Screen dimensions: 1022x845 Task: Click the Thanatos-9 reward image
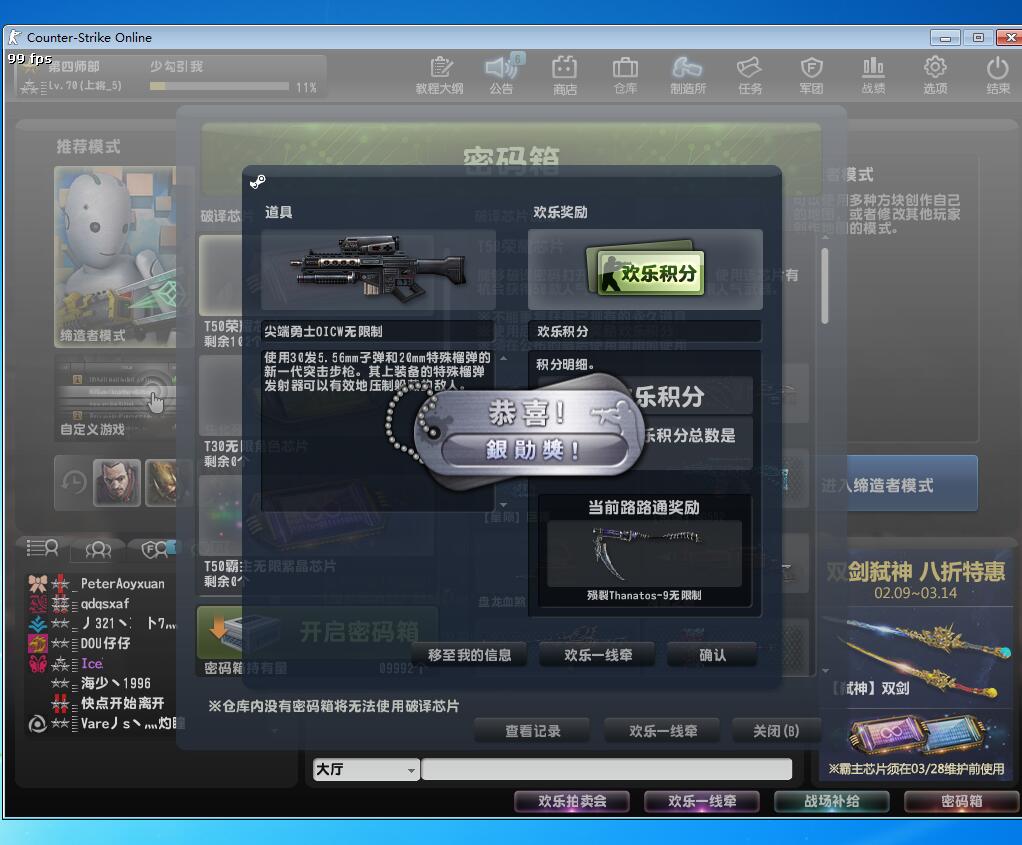(644, 553)
